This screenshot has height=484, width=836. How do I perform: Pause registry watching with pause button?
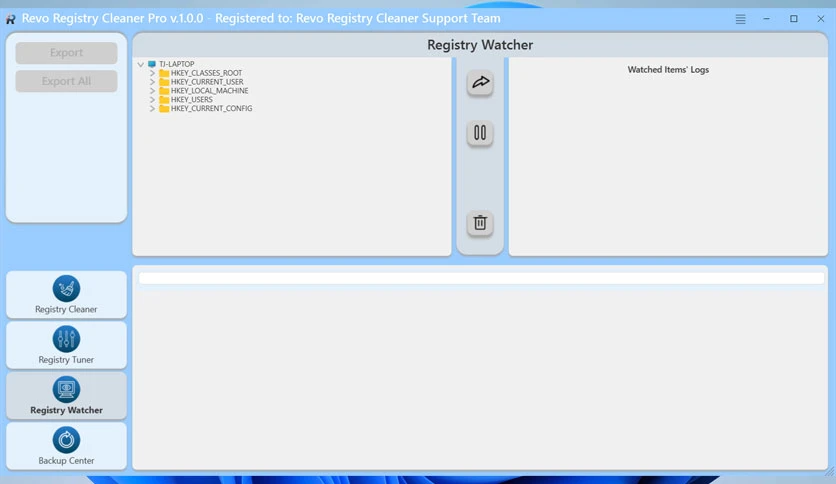(480, 133)
